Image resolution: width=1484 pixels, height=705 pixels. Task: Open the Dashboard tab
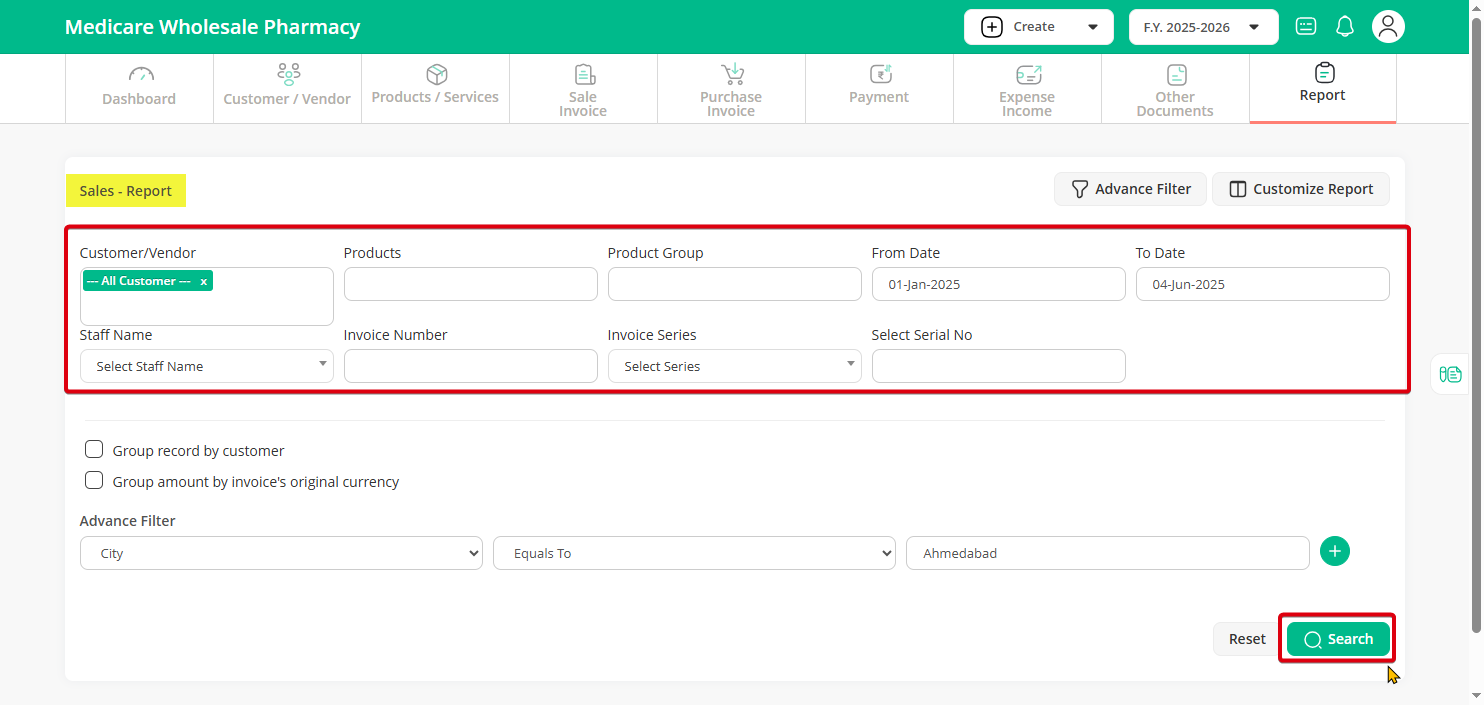pyautogui.click(x=139, y=88)
